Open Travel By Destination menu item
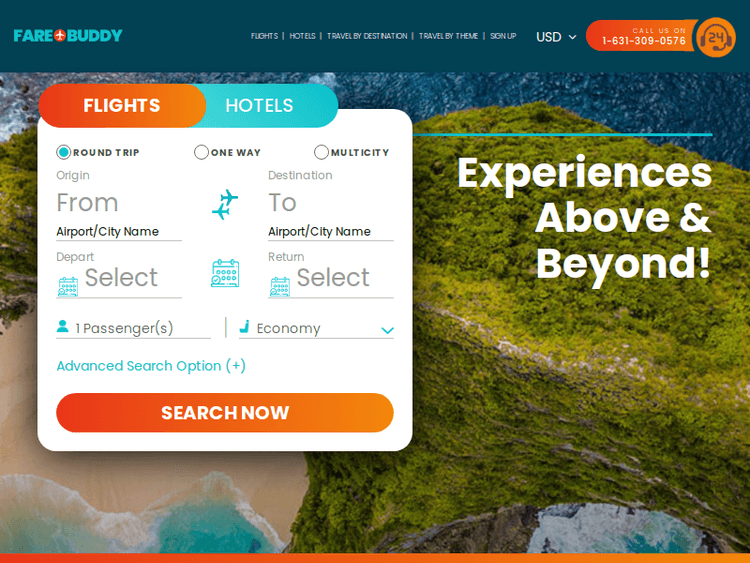The image size is (750, 563). point(367,36)
